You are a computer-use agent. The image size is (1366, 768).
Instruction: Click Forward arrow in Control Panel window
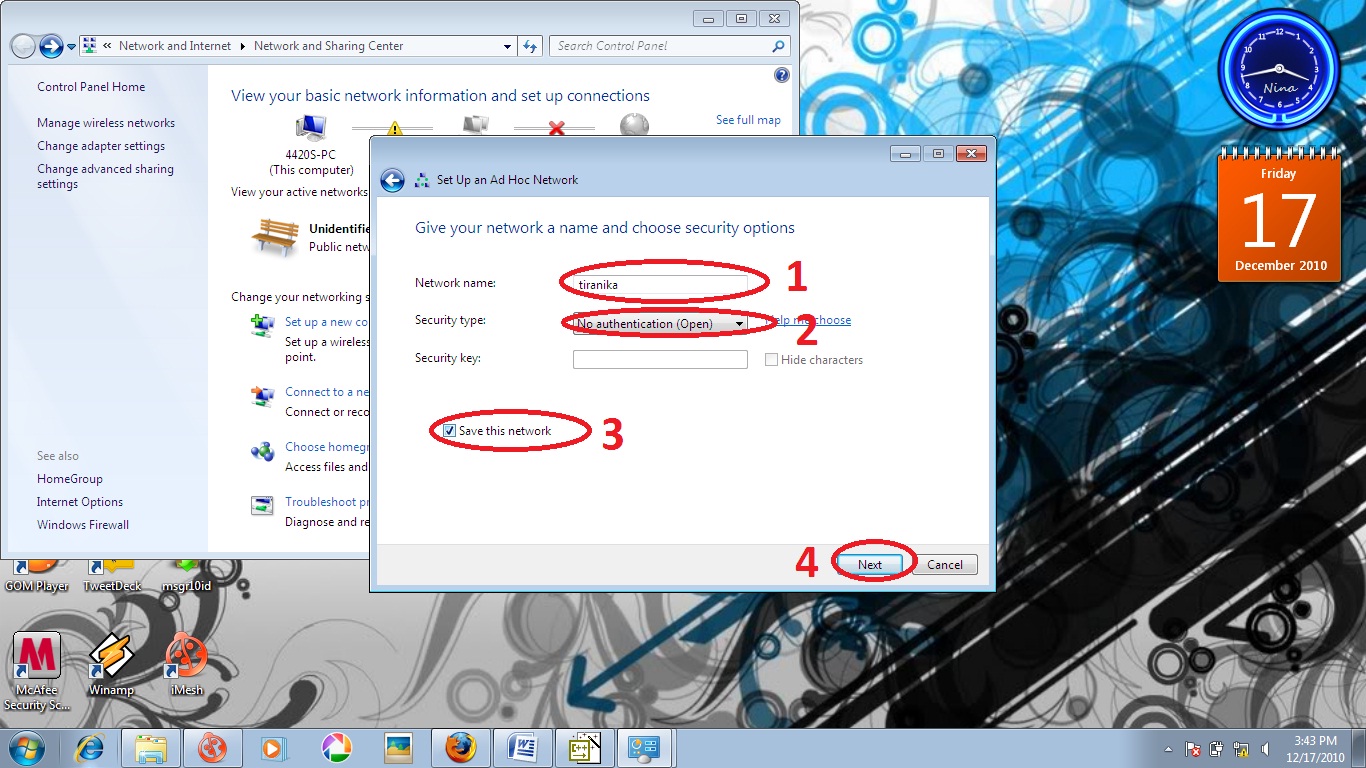51,46
